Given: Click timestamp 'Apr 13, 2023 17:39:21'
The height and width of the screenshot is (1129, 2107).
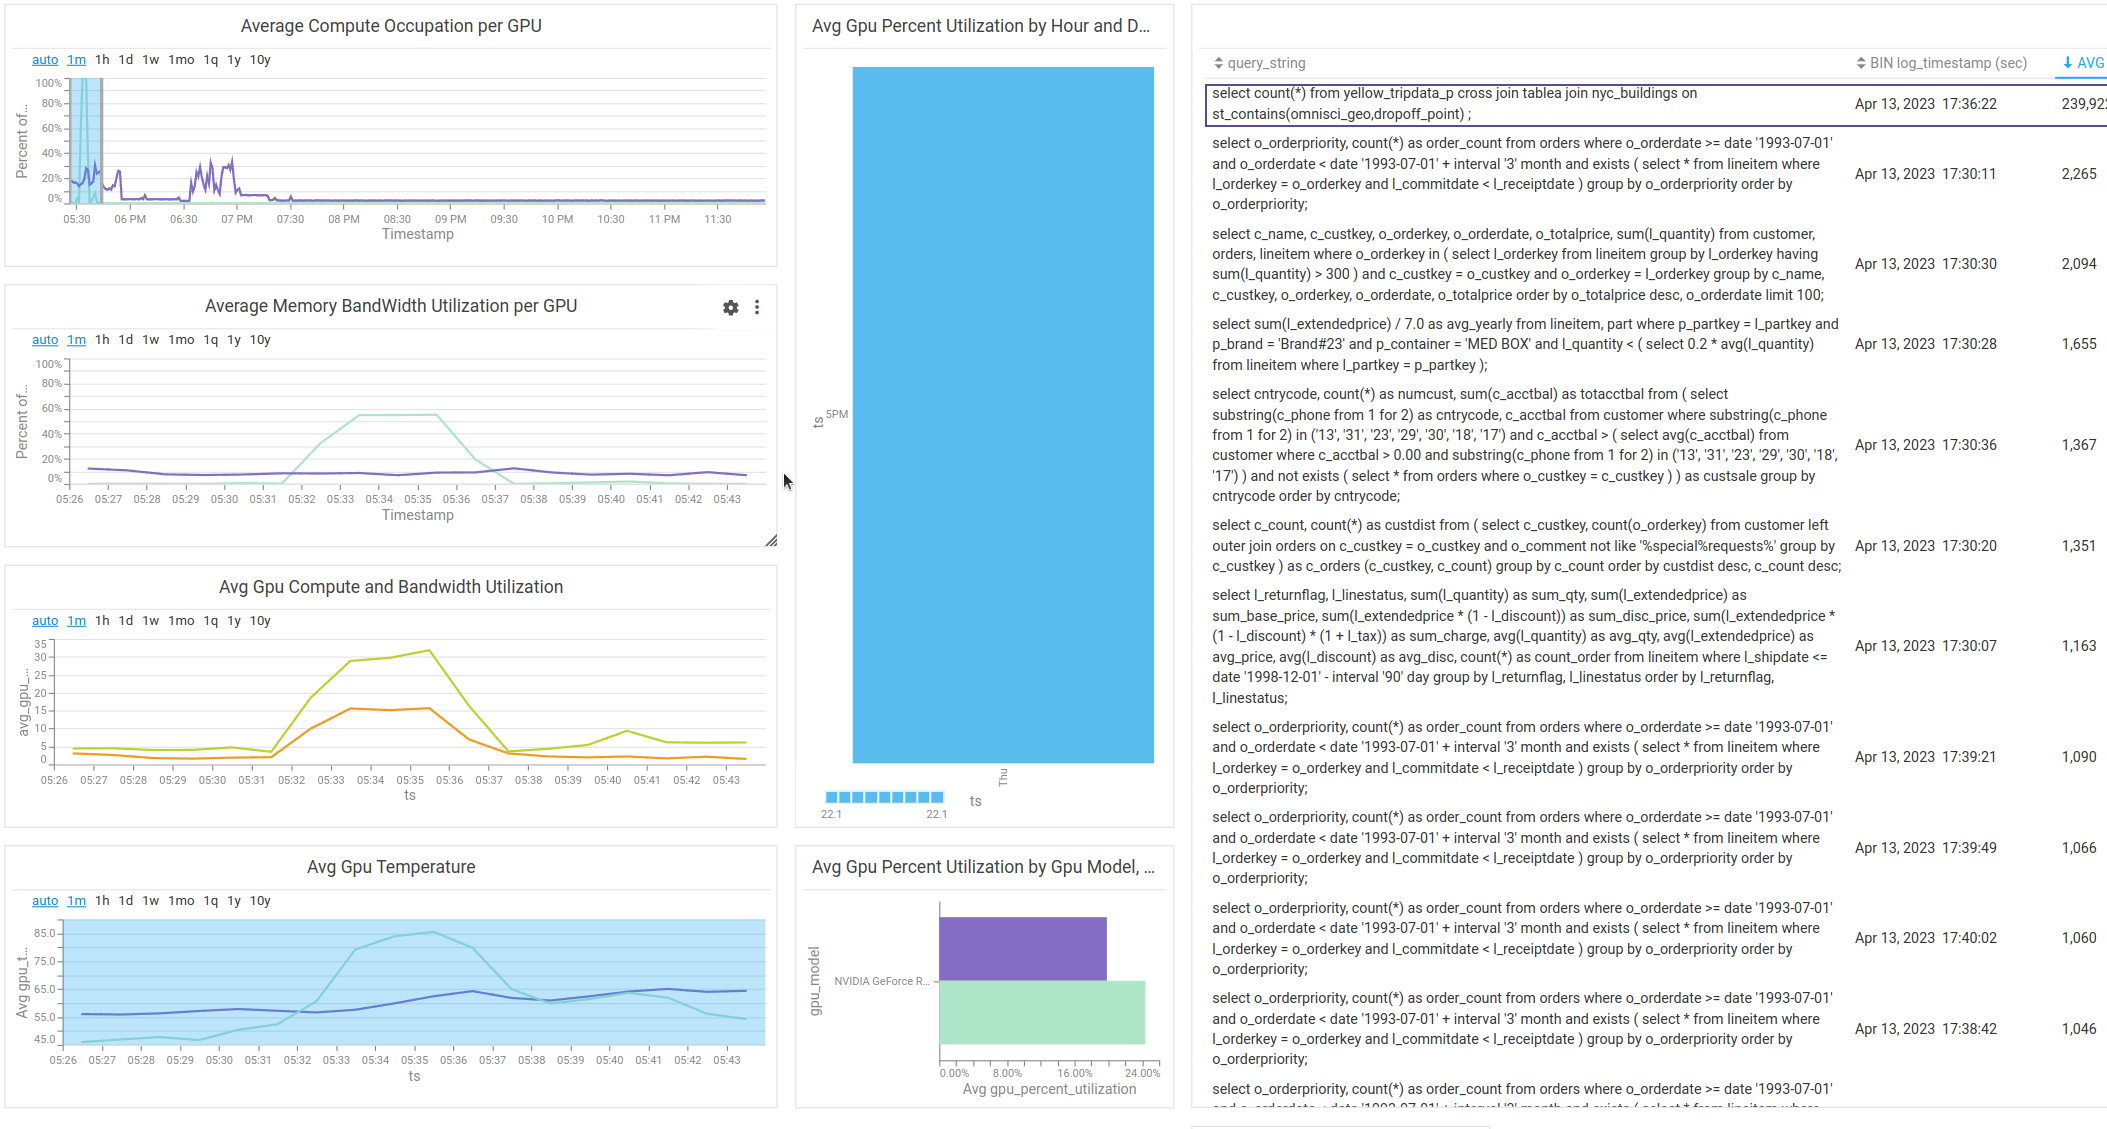Looking at the screenshot, I should coord(1925,757).
